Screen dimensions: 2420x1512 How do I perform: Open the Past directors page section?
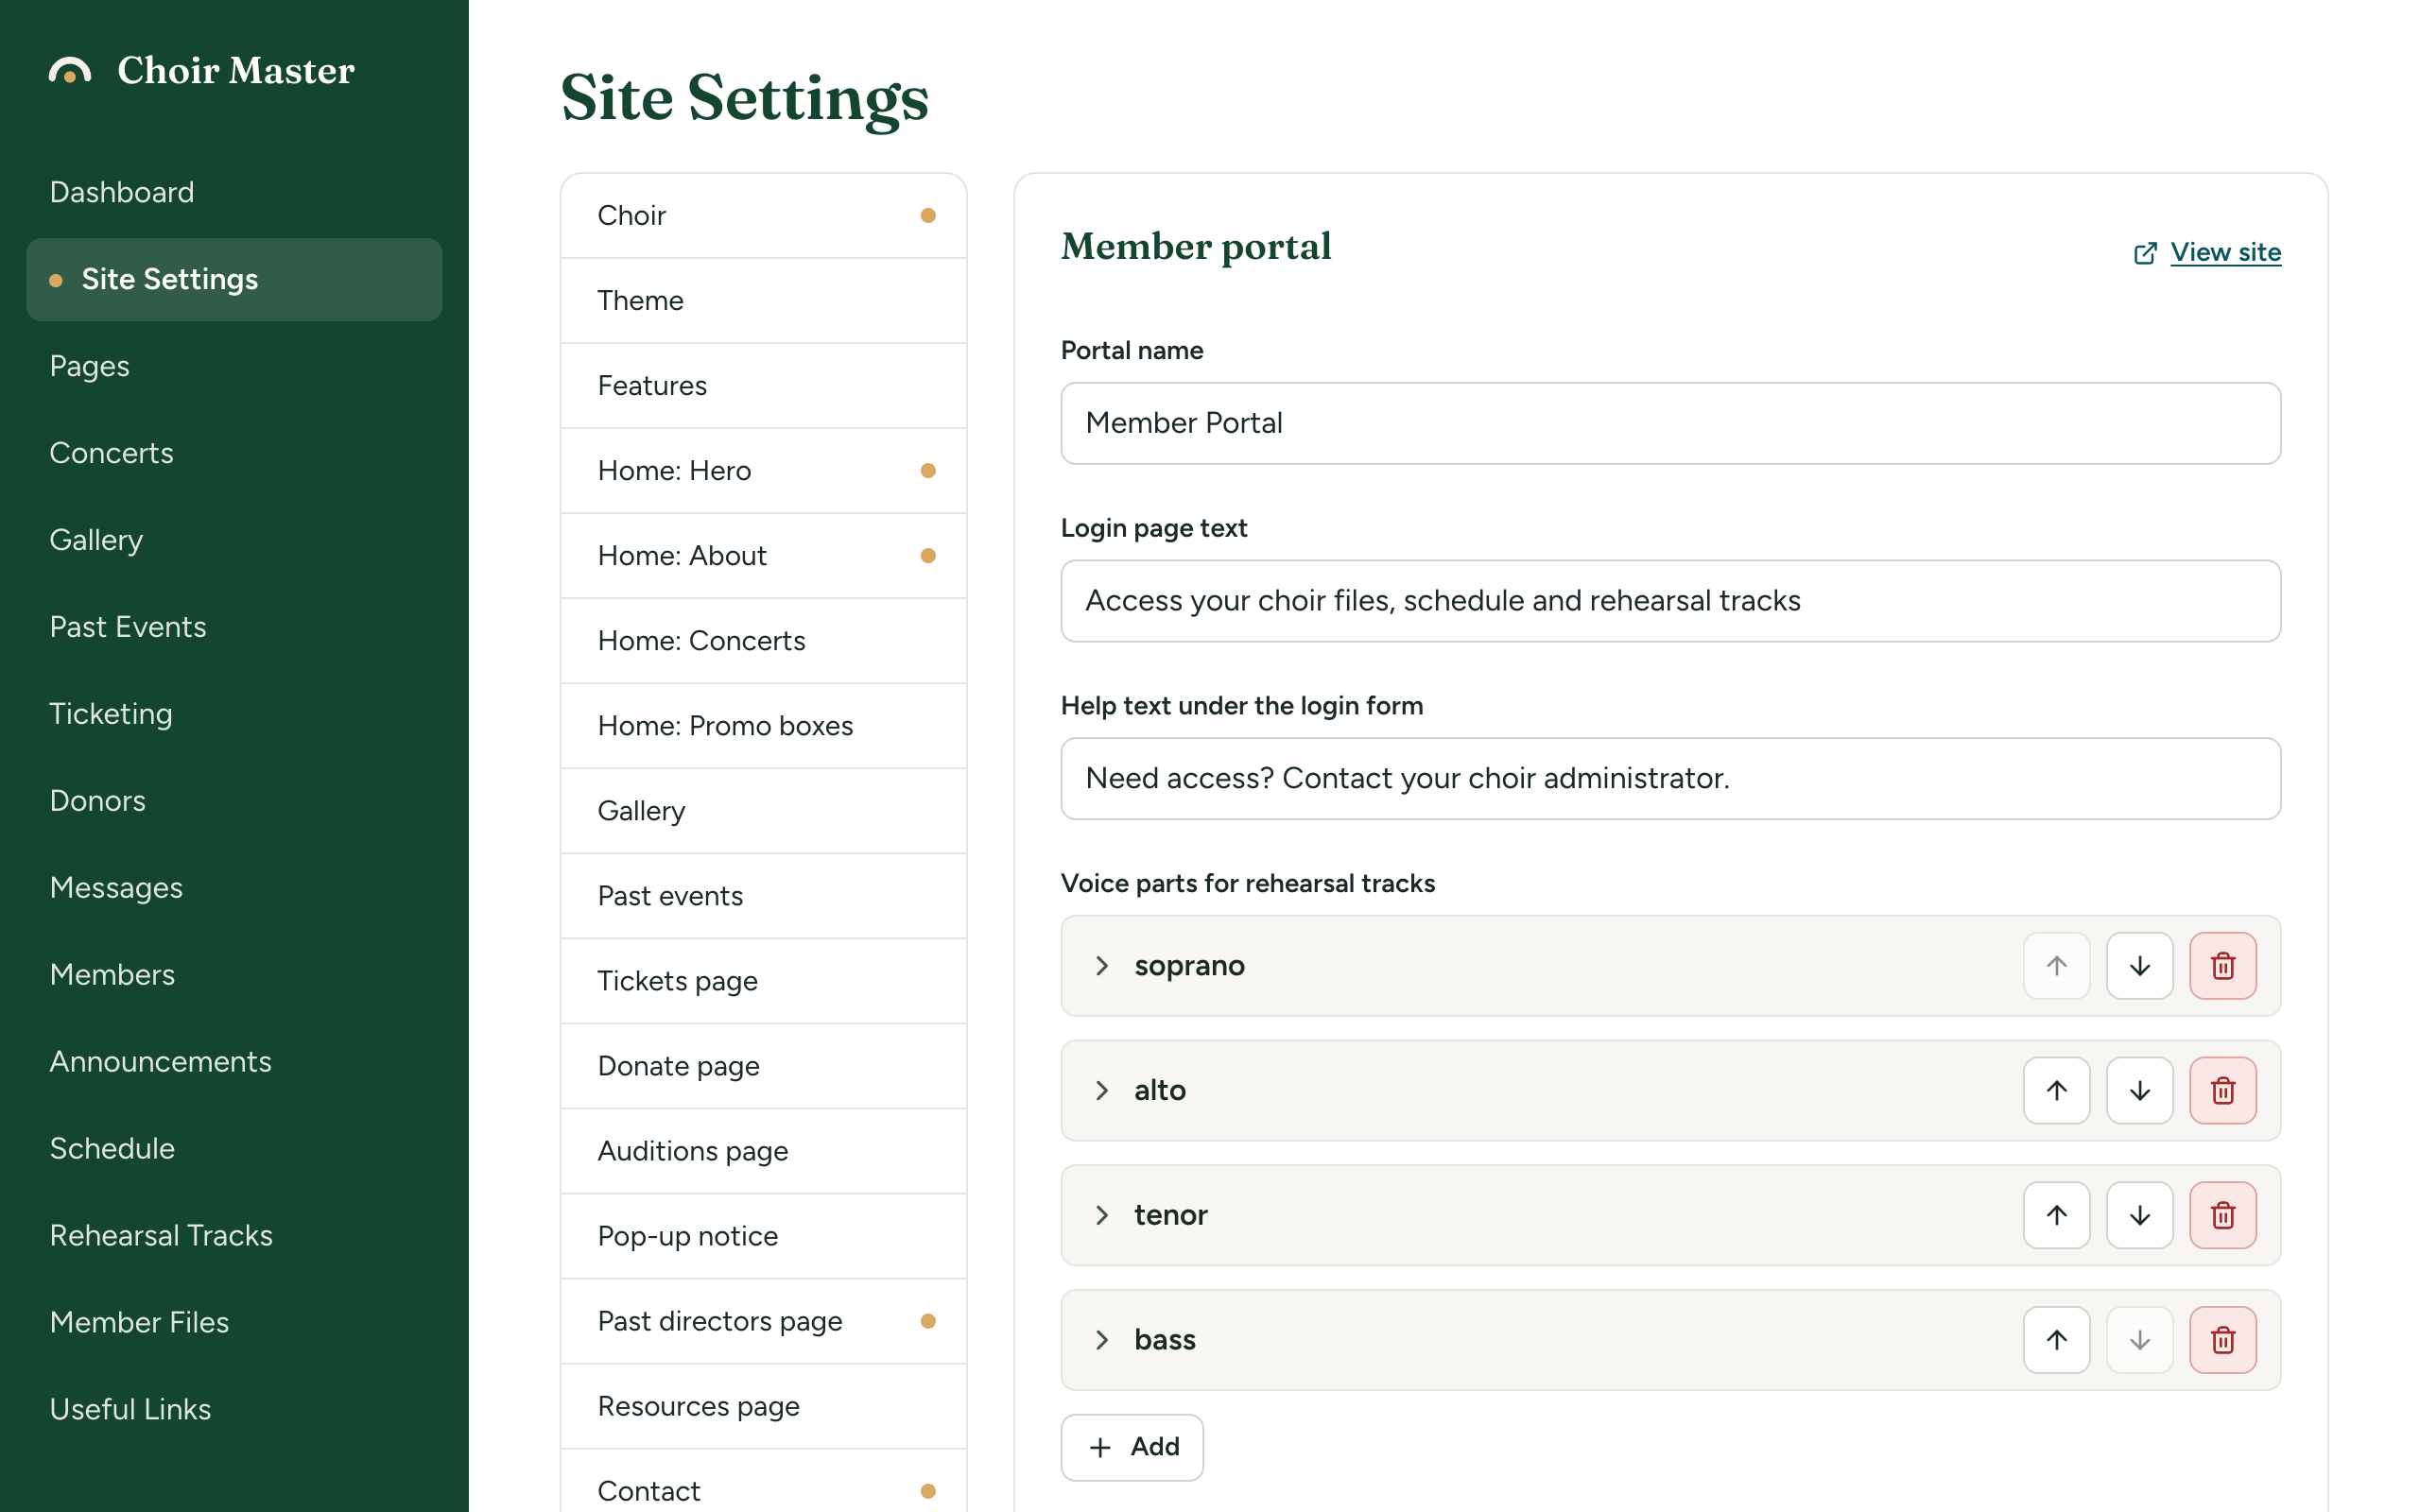[x=763, y=1321]
